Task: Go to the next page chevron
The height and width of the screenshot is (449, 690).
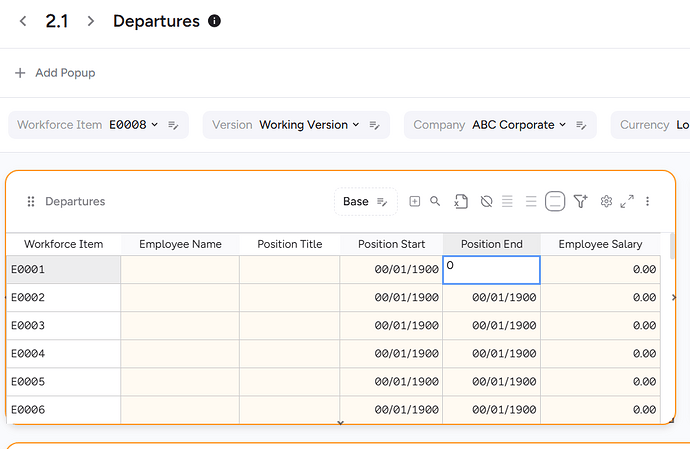Action: pos(91,21)
